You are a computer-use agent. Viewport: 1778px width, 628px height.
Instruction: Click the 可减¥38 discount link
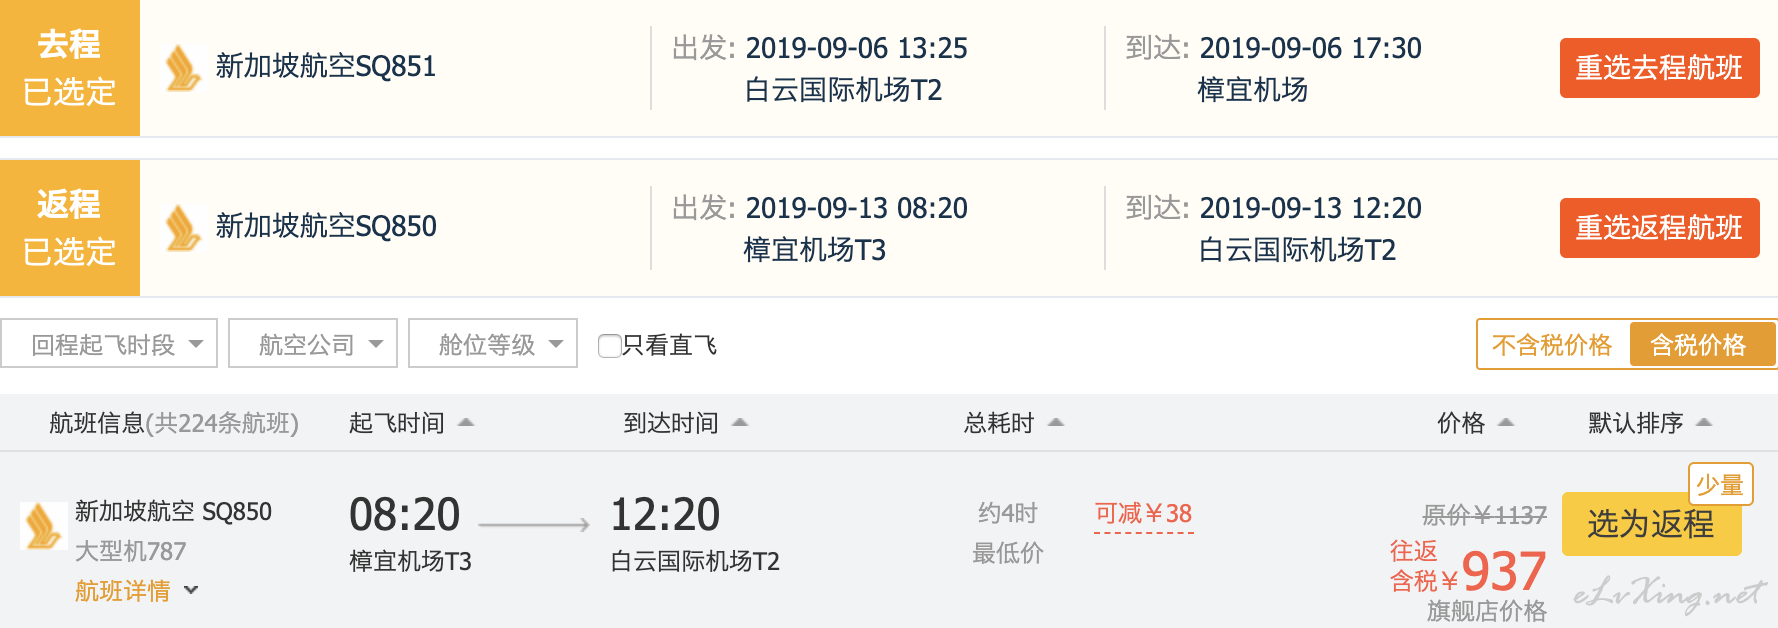click(1143, 514)
